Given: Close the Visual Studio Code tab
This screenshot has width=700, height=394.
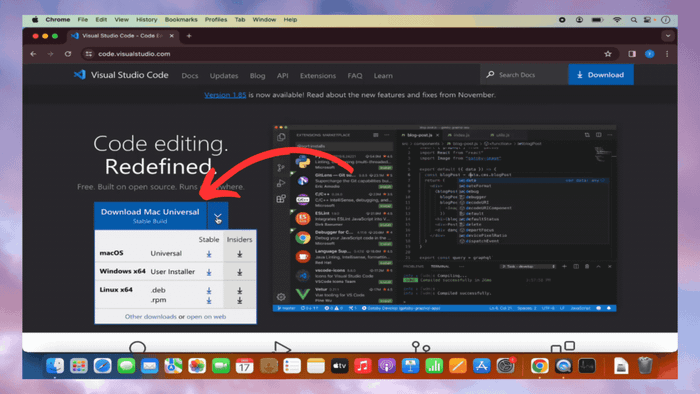Looking at the screenshot, I should pos(172,36).
